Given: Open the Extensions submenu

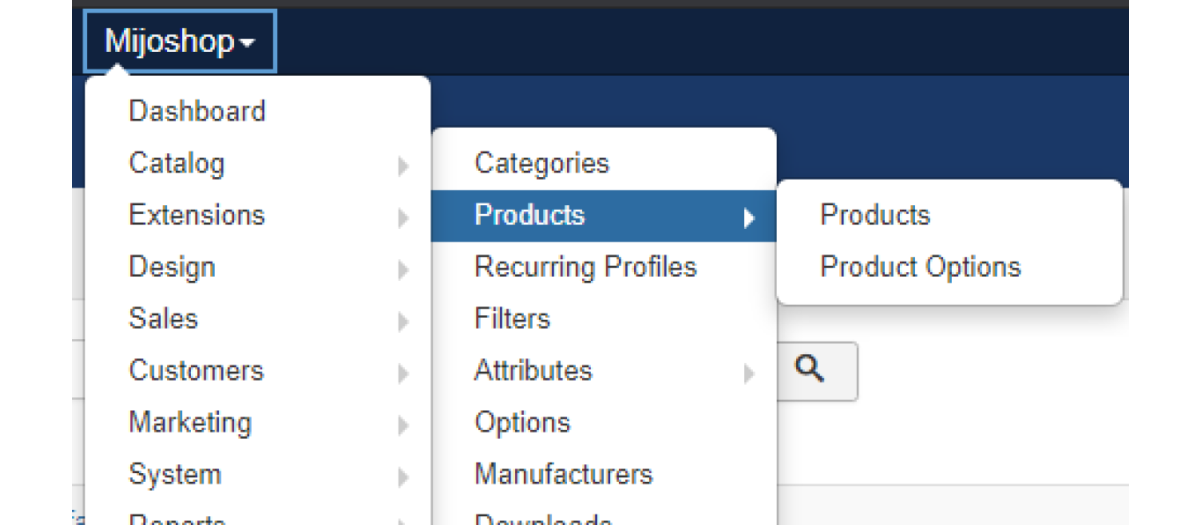Looking at the screenshot, I should coord(197,215).
